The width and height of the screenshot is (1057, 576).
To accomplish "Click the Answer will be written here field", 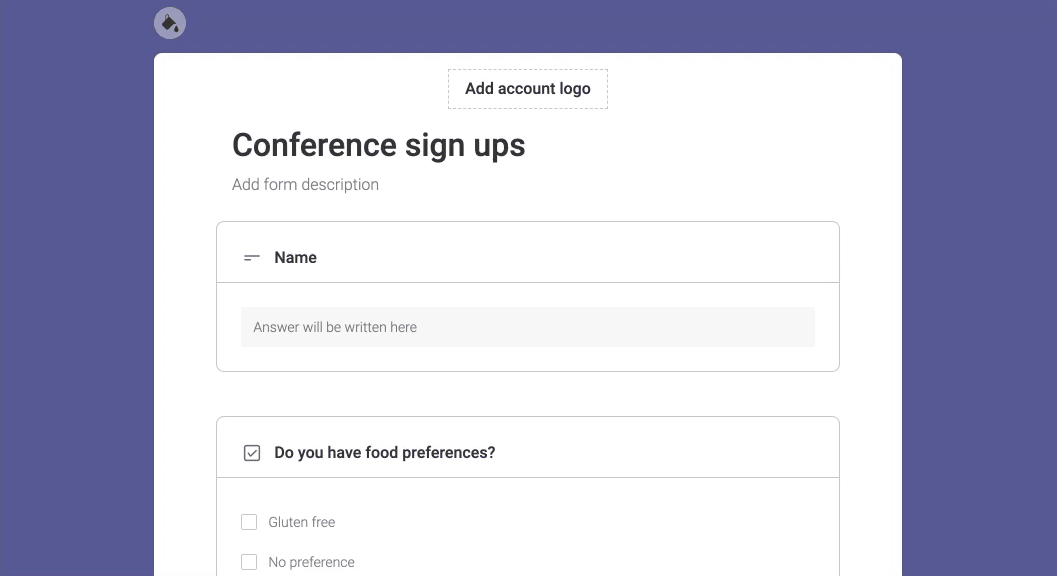I will [528, 327].
